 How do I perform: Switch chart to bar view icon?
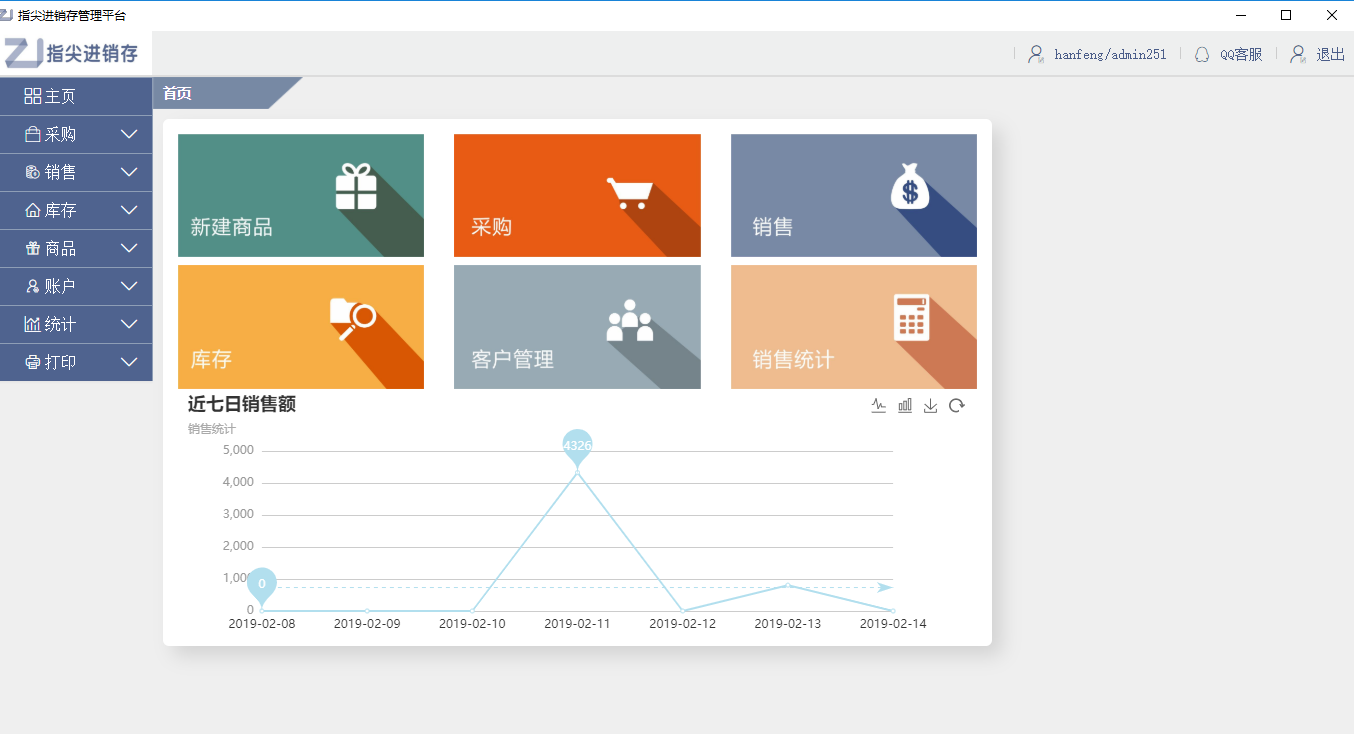coord(905,405)
